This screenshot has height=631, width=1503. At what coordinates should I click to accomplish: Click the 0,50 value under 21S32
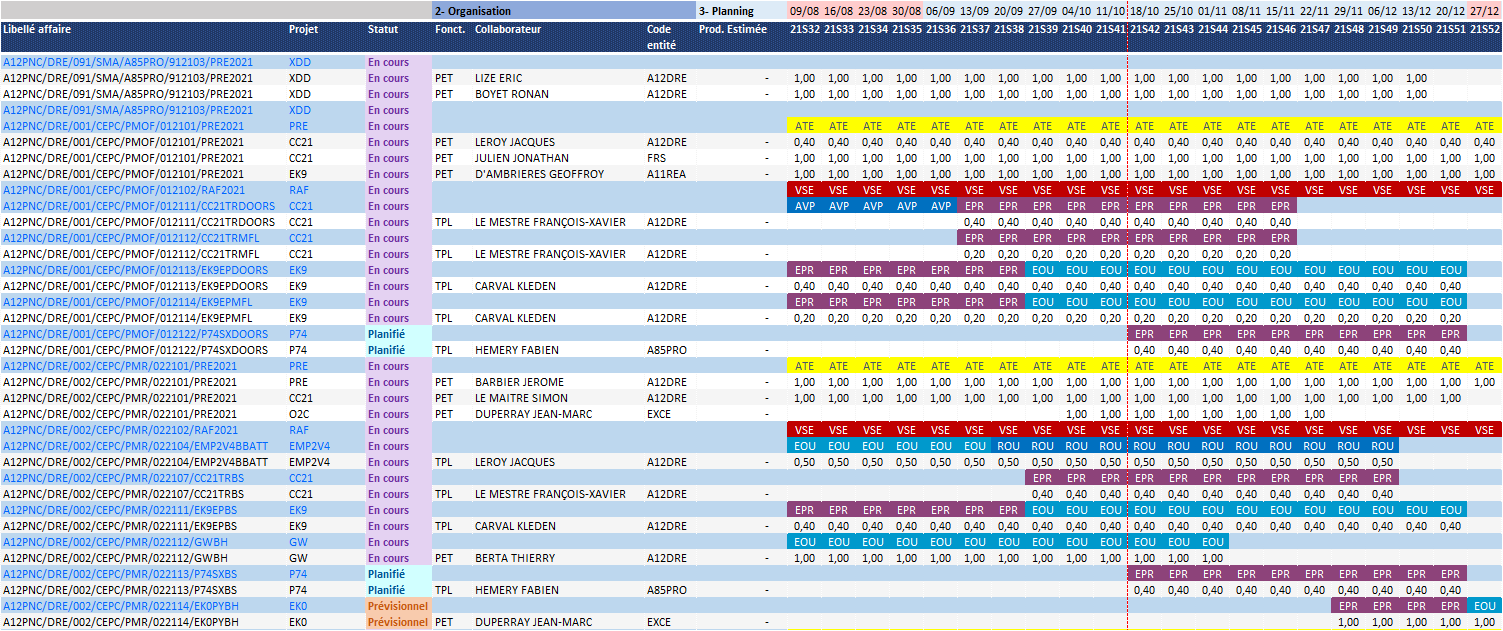click(x=805, y=462)
